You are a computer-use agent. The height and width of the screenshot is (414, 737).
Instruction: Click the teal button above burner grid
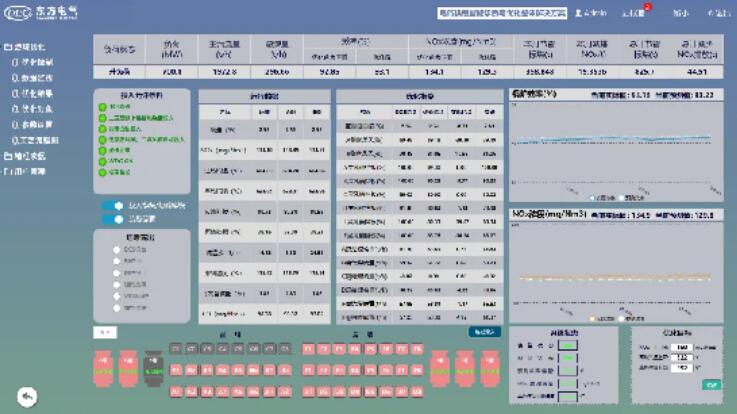484,332
